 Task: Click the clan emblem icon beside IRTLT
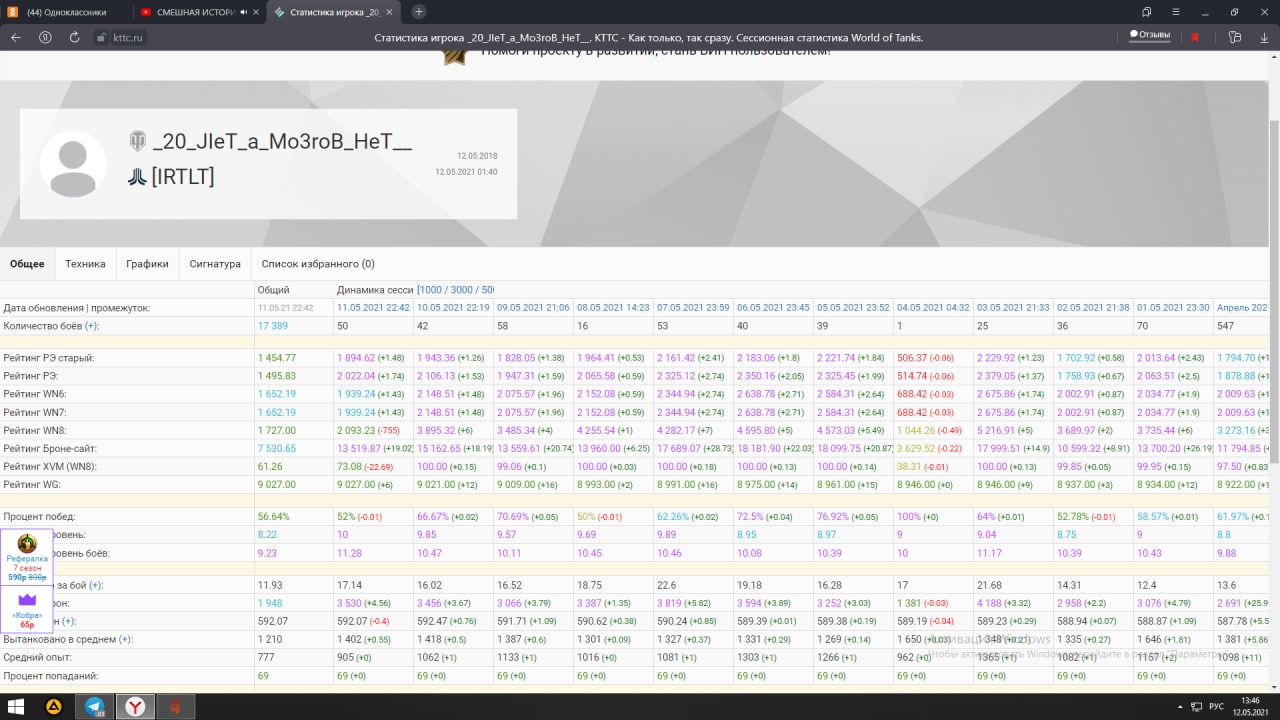(138, 177)
